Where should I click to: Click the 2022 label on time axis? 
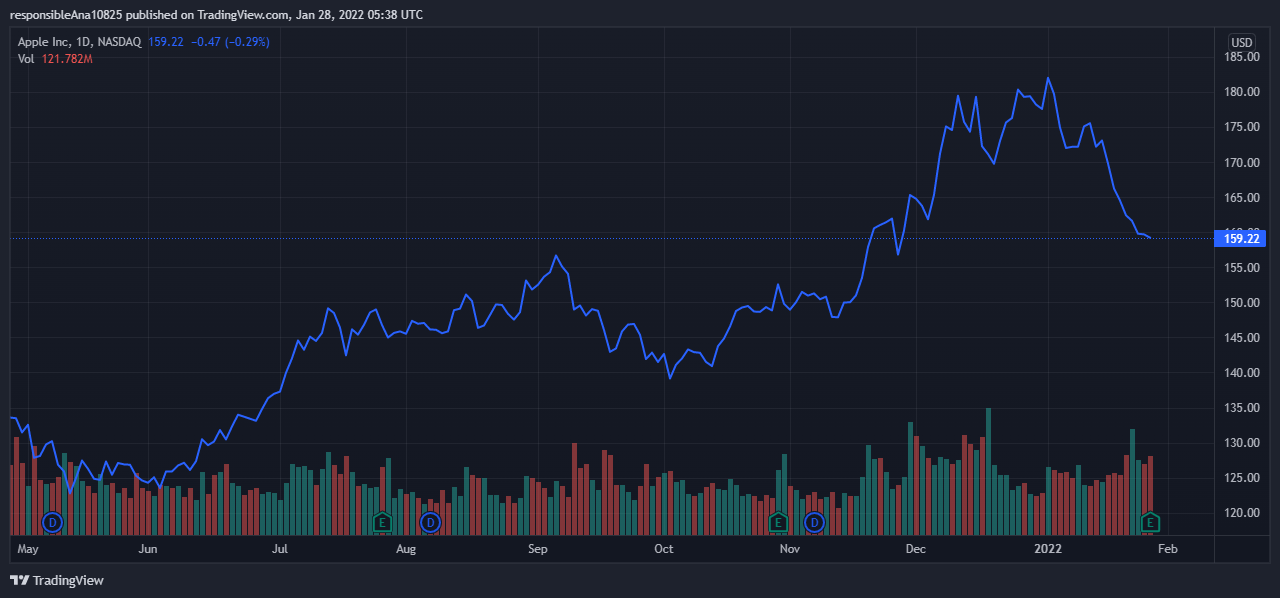(1047, 549)
